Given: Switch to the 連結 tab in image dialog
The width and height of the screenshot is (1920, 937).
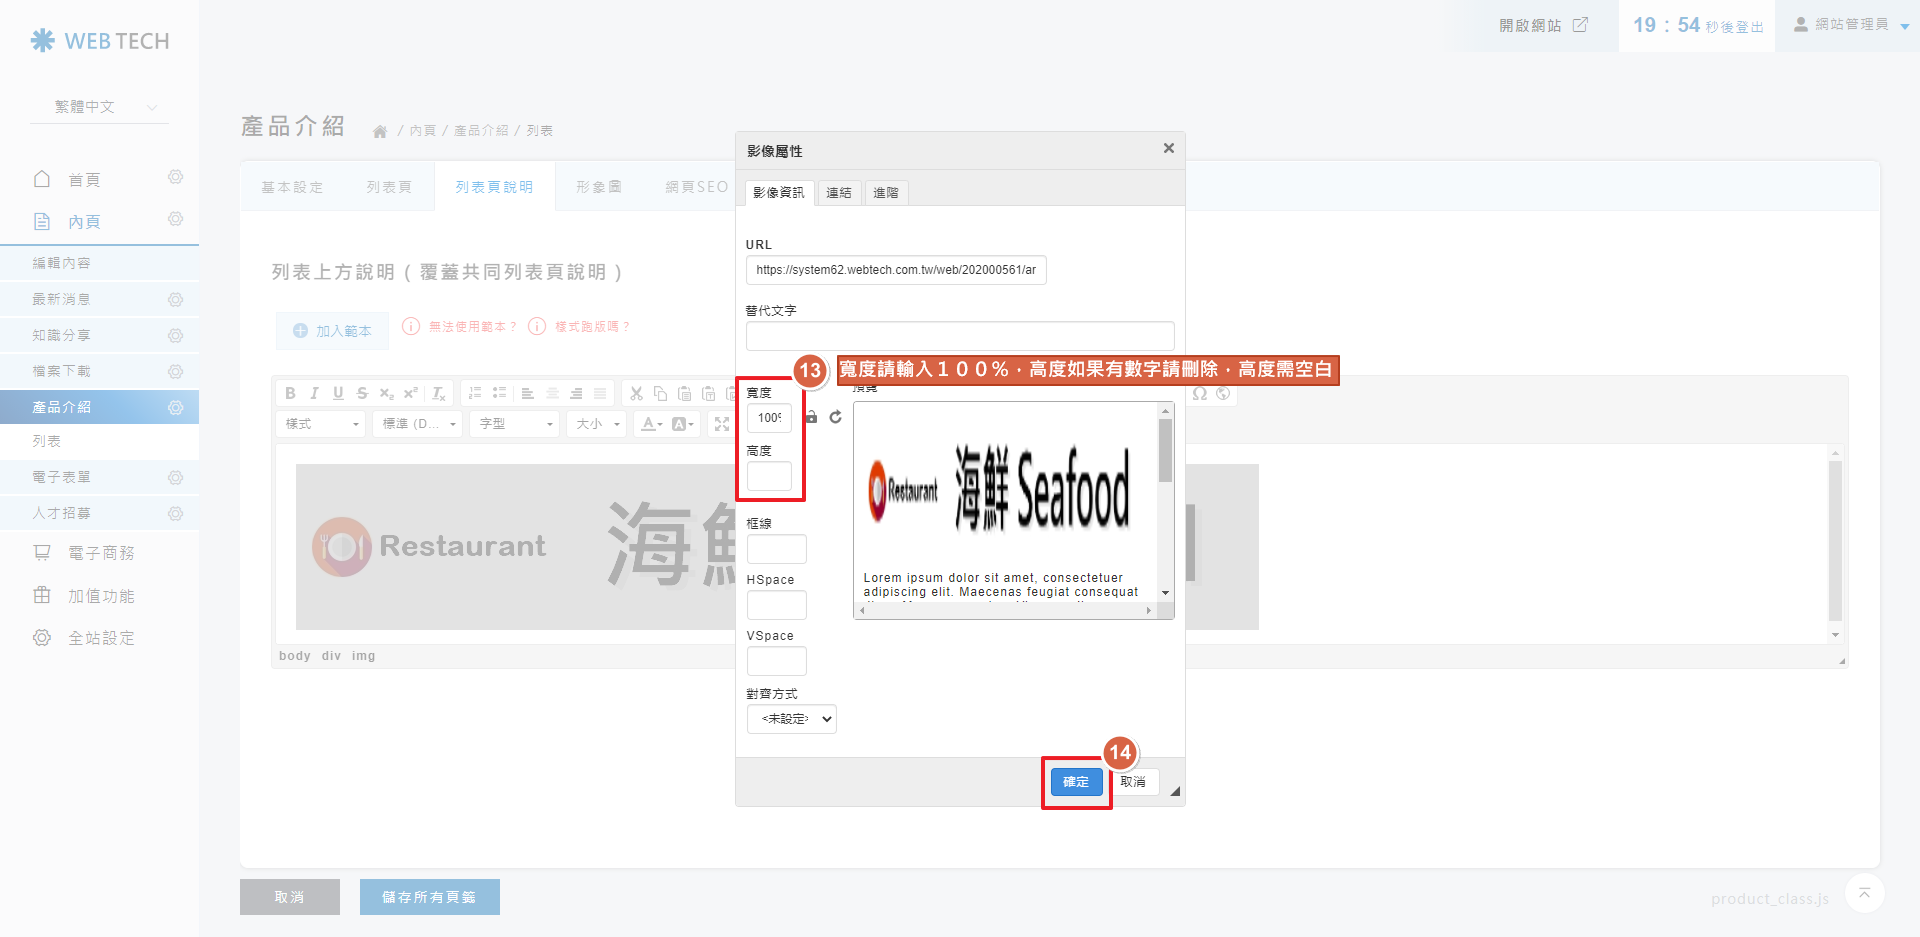Looking at the screenshot, I should tap(838, 193).
